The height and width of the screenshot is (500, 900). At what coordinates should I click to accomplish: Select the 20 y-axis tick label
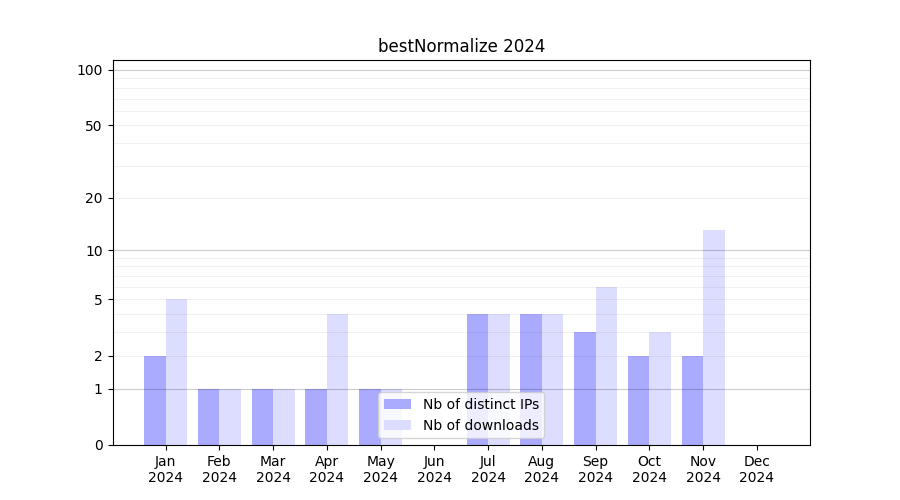tap(94, 198)
